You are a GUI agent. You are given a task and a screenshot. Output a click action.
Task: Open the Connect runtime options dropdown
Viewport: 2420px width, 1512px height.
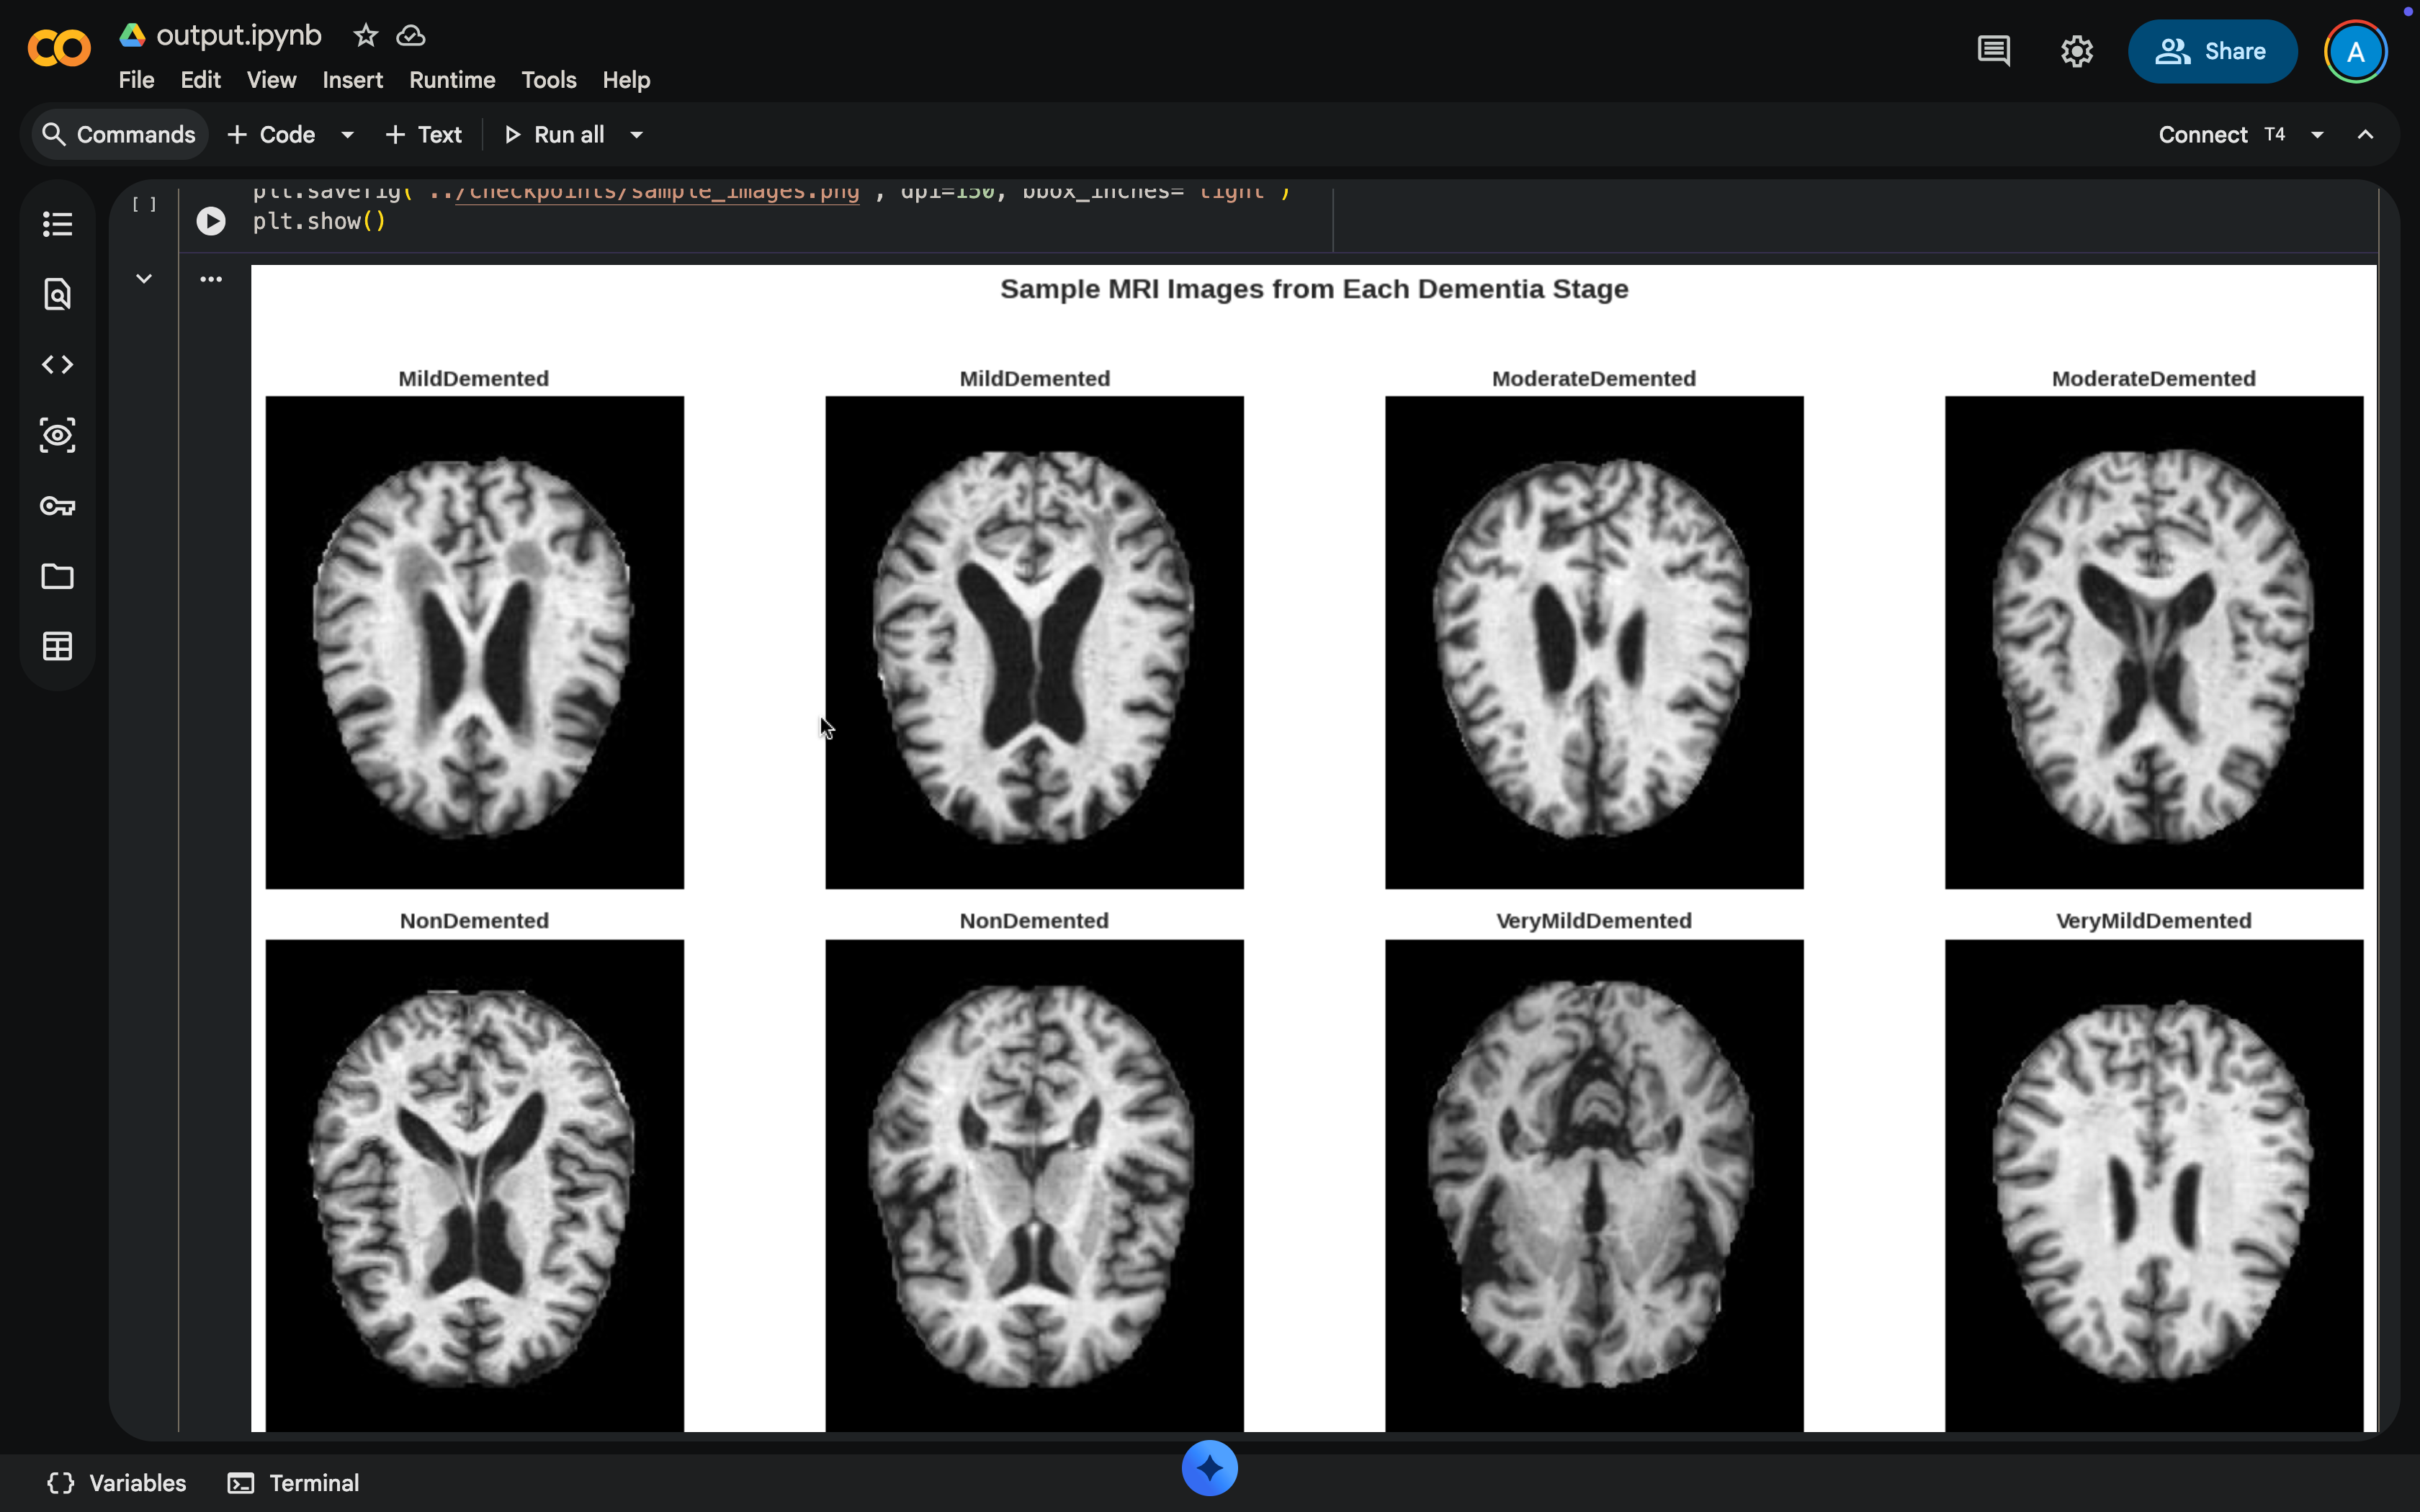pos(2317,135)
